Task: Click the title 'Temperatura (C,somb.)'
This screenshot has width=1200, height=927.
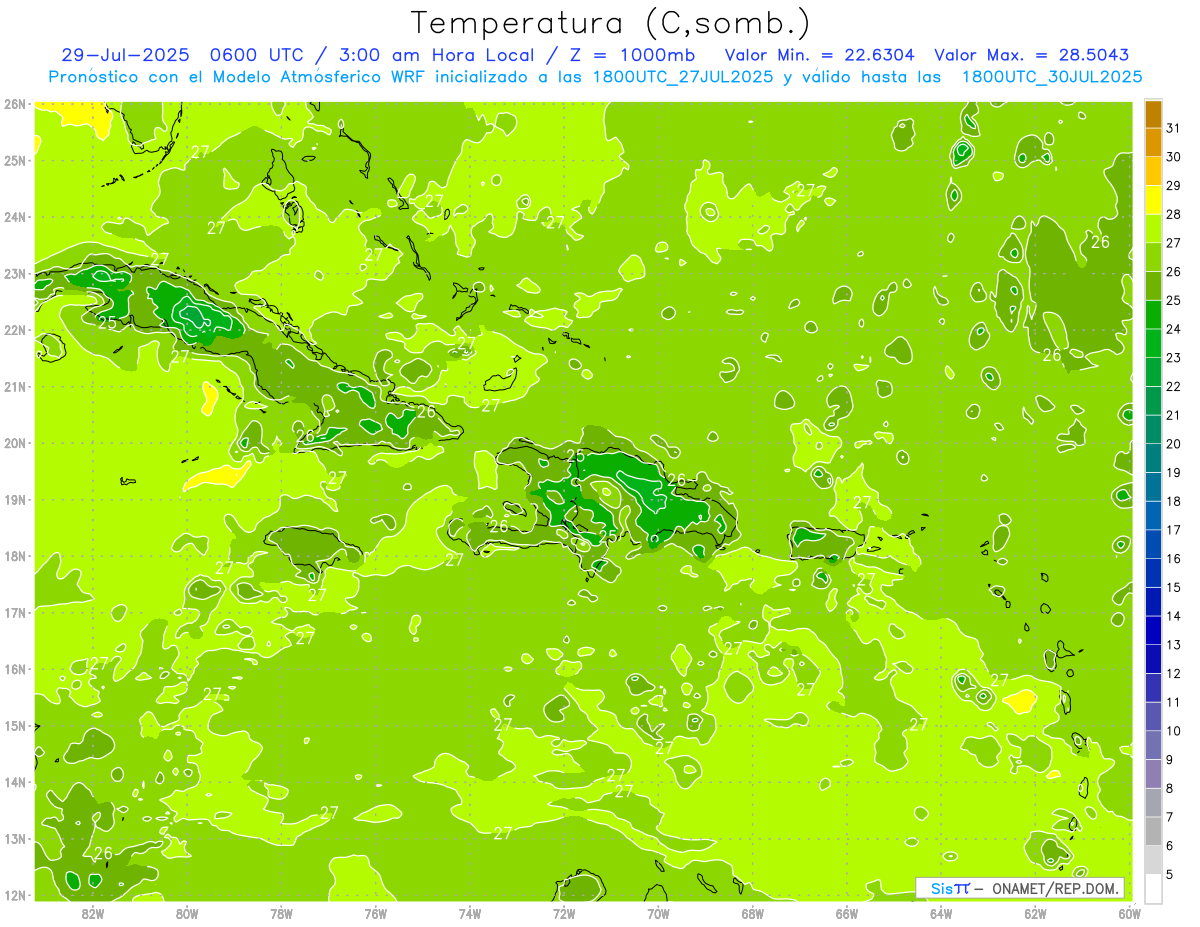Action: pyautogui.click(x=610, y=23)
